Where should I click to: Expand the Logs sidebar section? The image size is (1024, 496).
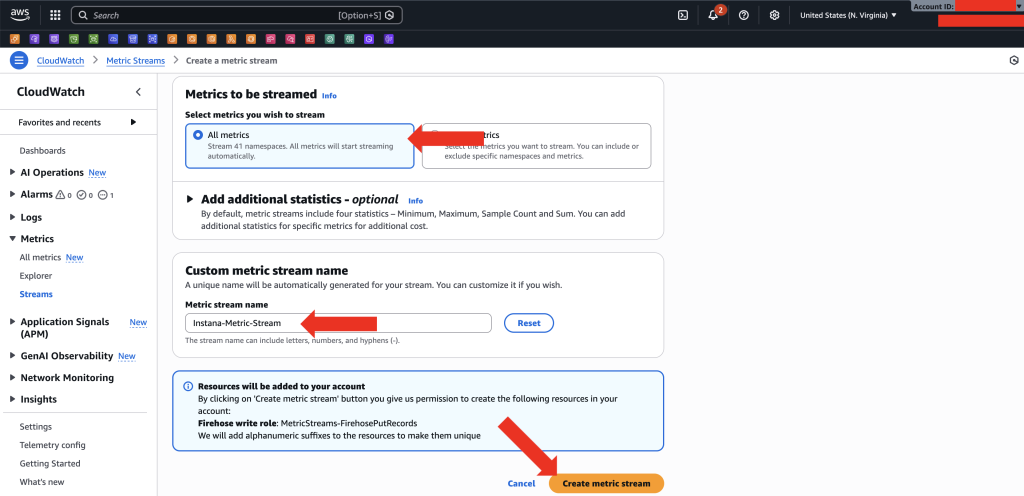[13, 217]
